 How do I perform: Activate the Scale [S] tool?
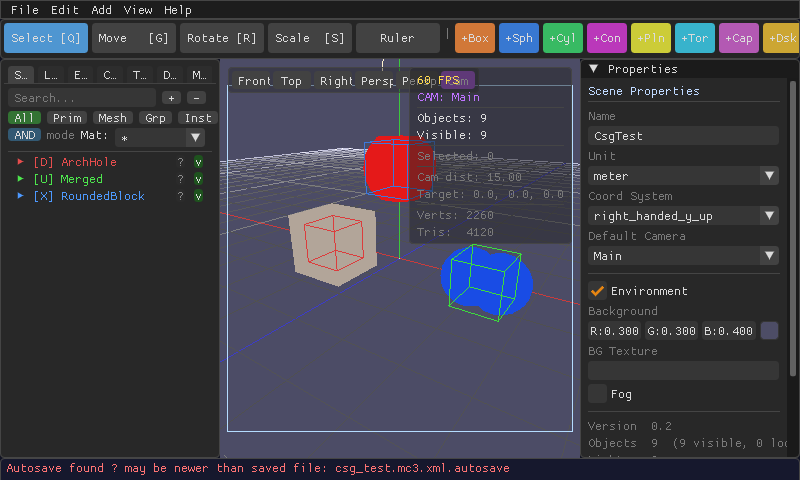[310, 38]
